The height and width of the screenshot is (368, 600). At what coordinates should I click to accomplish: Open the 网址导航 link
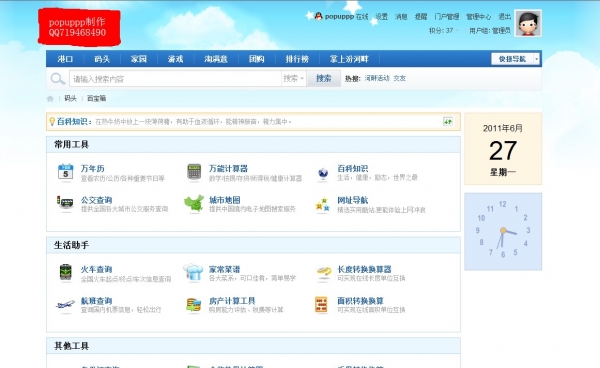(352, 200)
